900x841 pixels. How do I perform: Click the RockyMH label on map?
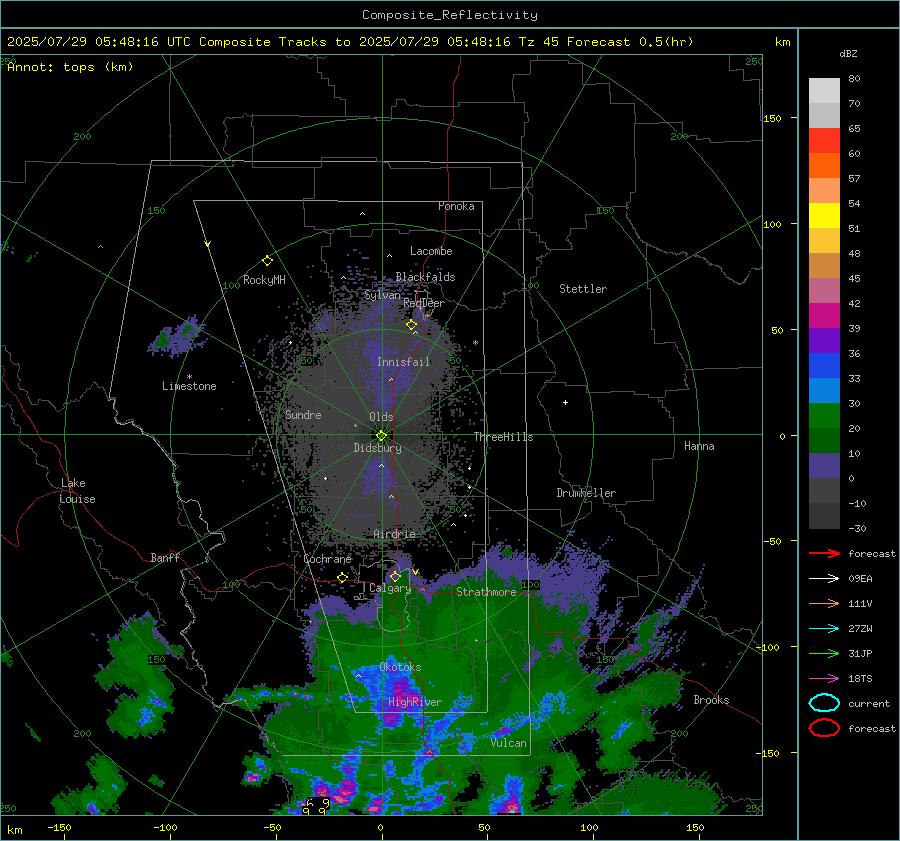264,280
